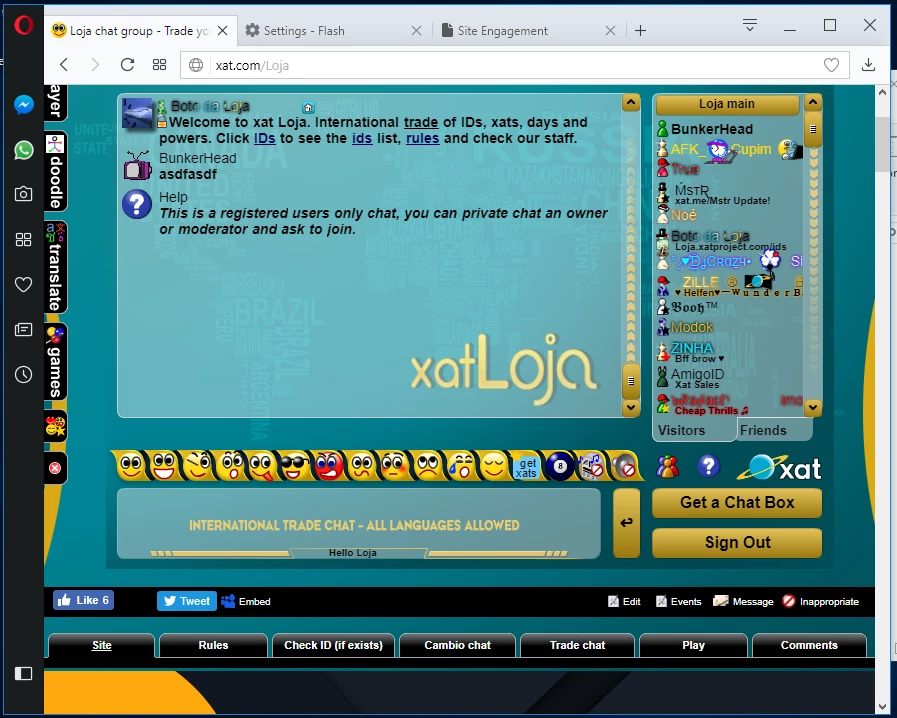Image resolution: width=897 pixels, height=718 pixels.
Task: Move the message area scroll handle
Action: 630,381
